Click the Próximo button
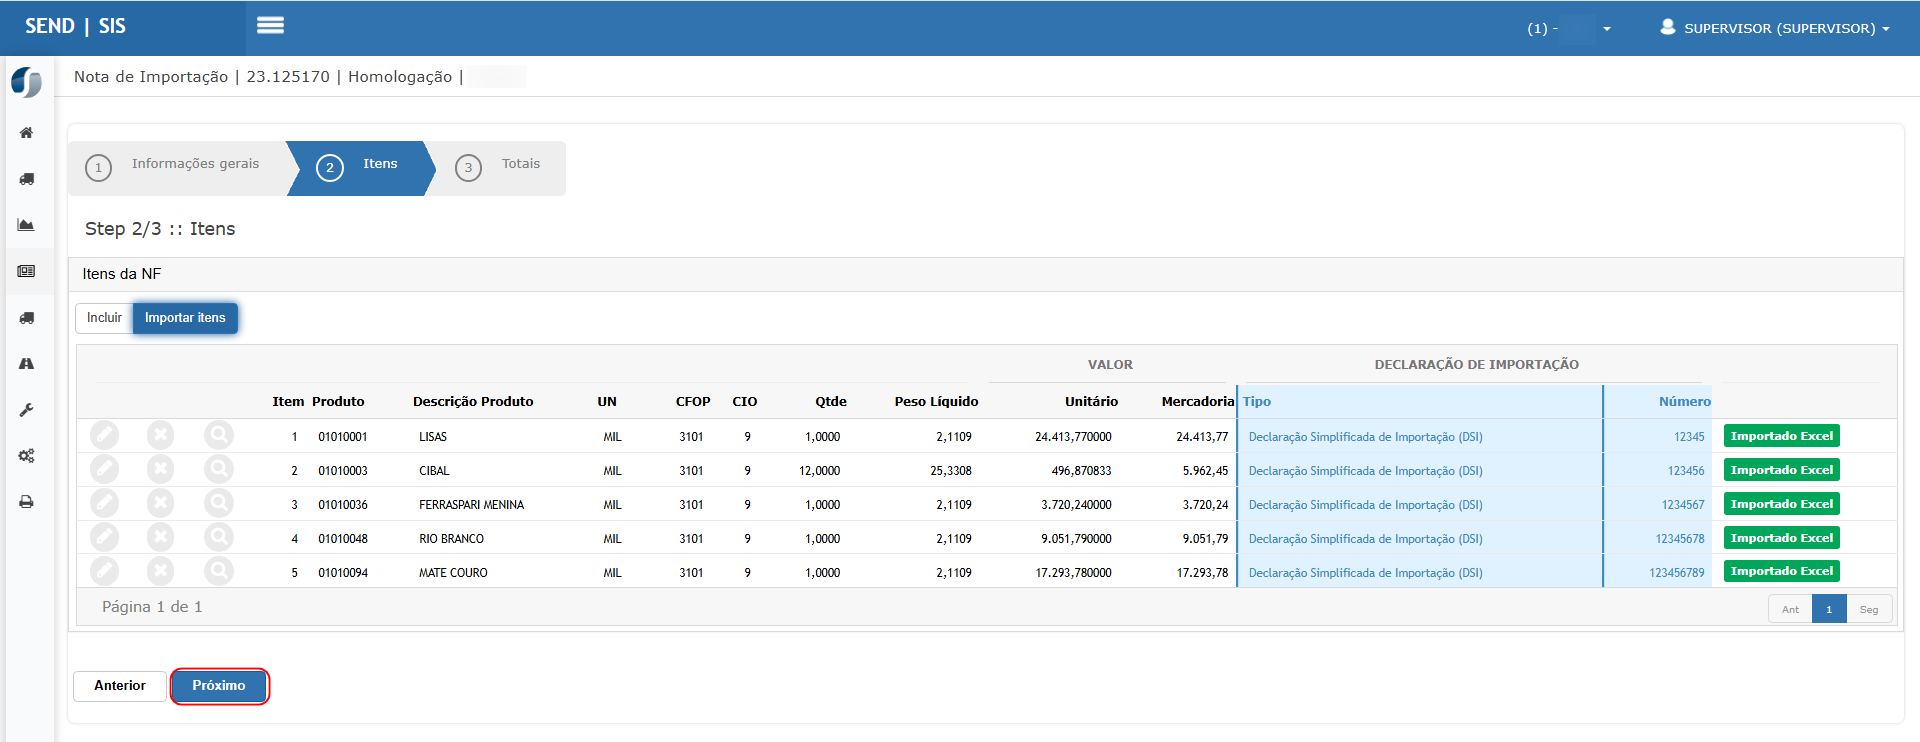This screenshot has height=742, width=1920. click(219, 686)
